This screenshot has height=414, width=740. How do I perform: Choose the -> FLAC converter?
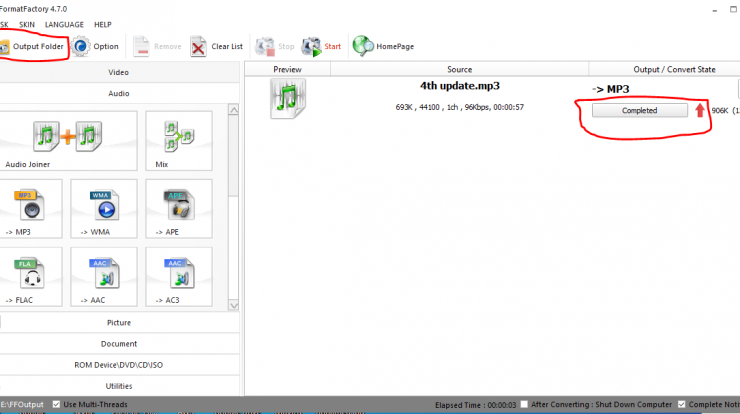[x=31, y=277]
